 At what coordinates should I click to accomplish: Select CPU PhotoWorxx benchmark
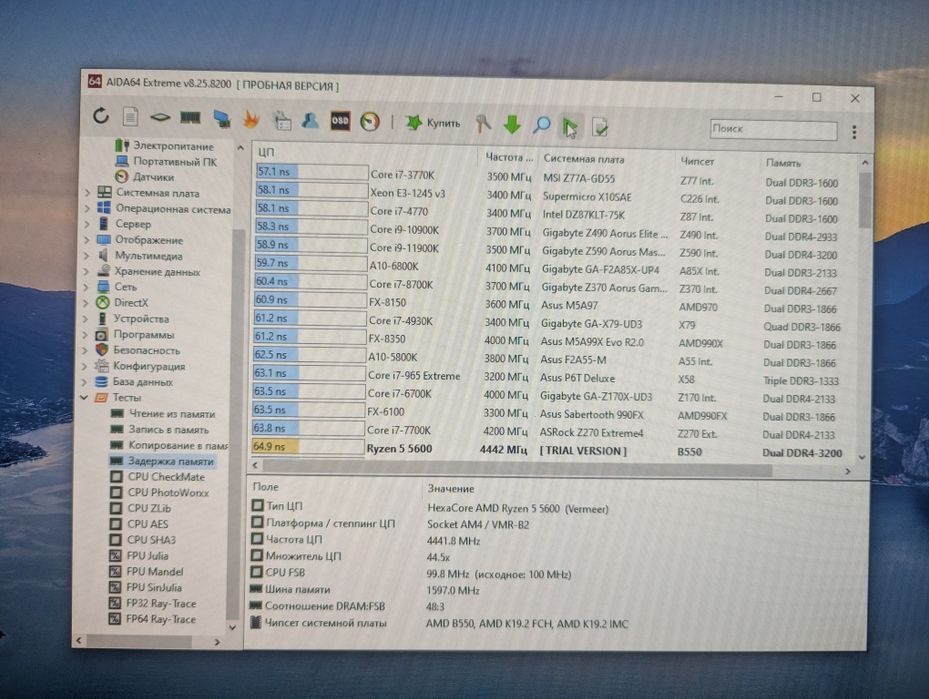pyautogui.click(x=160, y=492)
